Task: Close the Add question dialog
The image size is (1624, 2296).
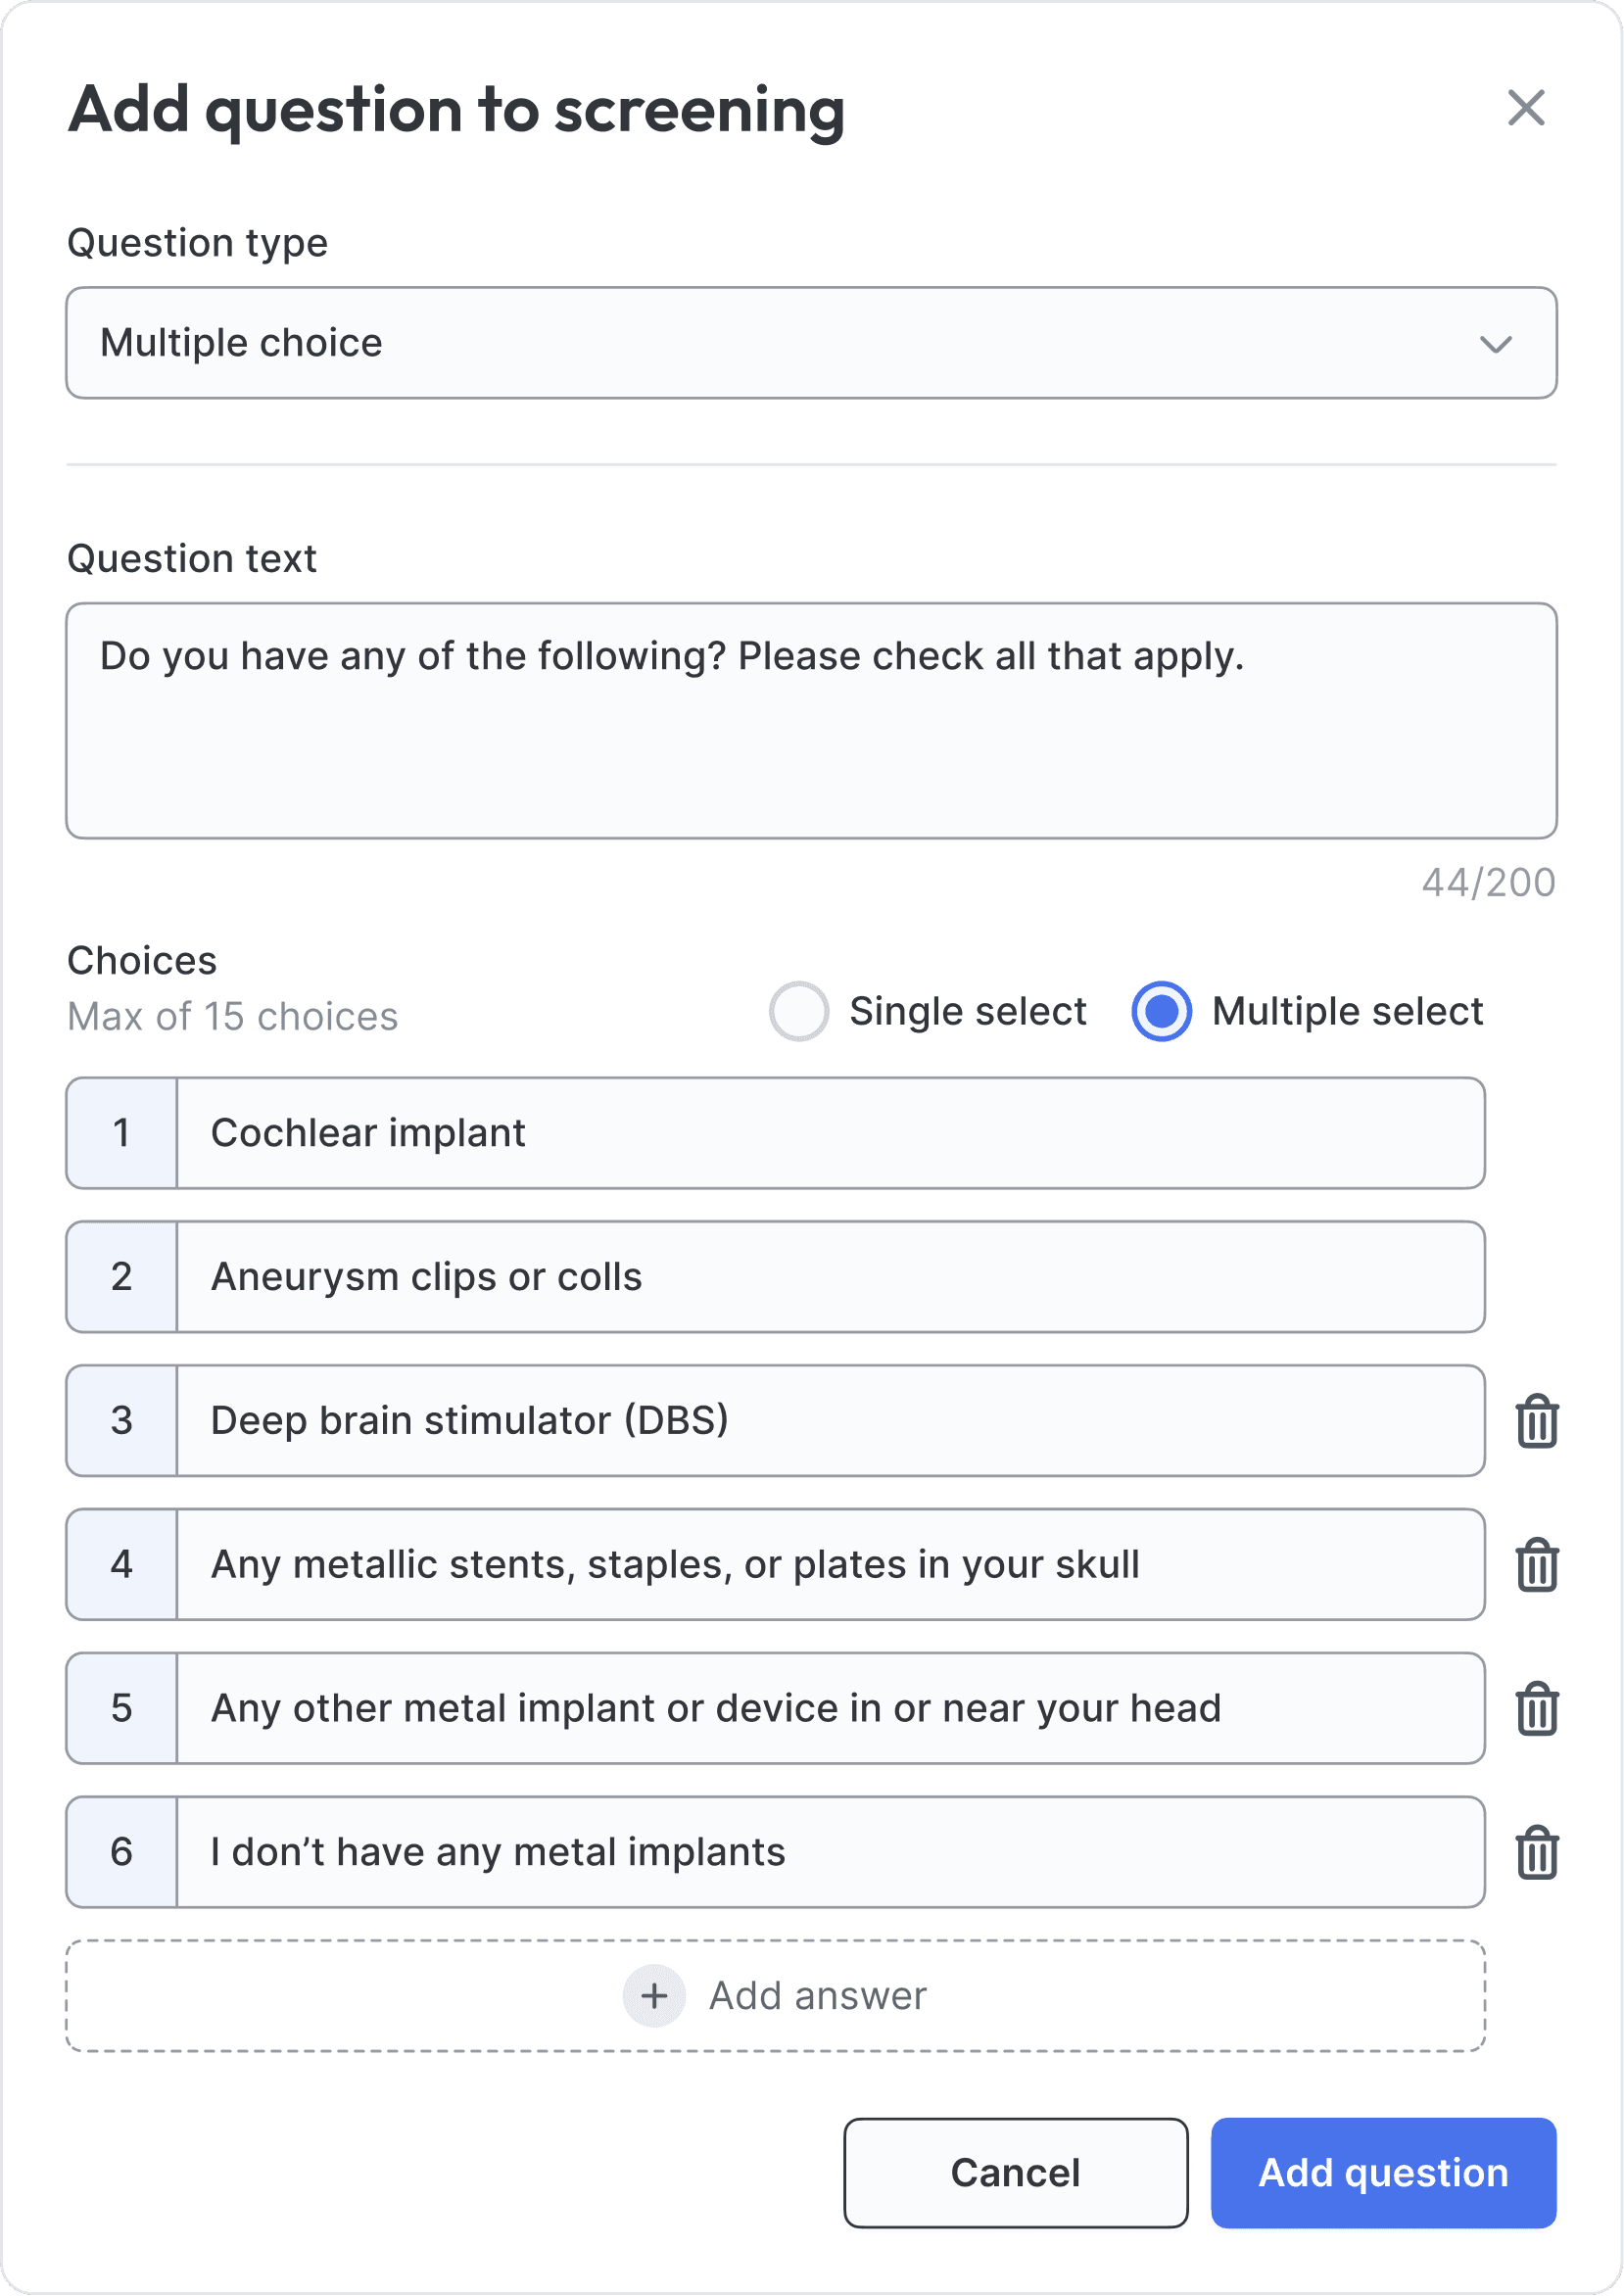Action: (1525, 108)
